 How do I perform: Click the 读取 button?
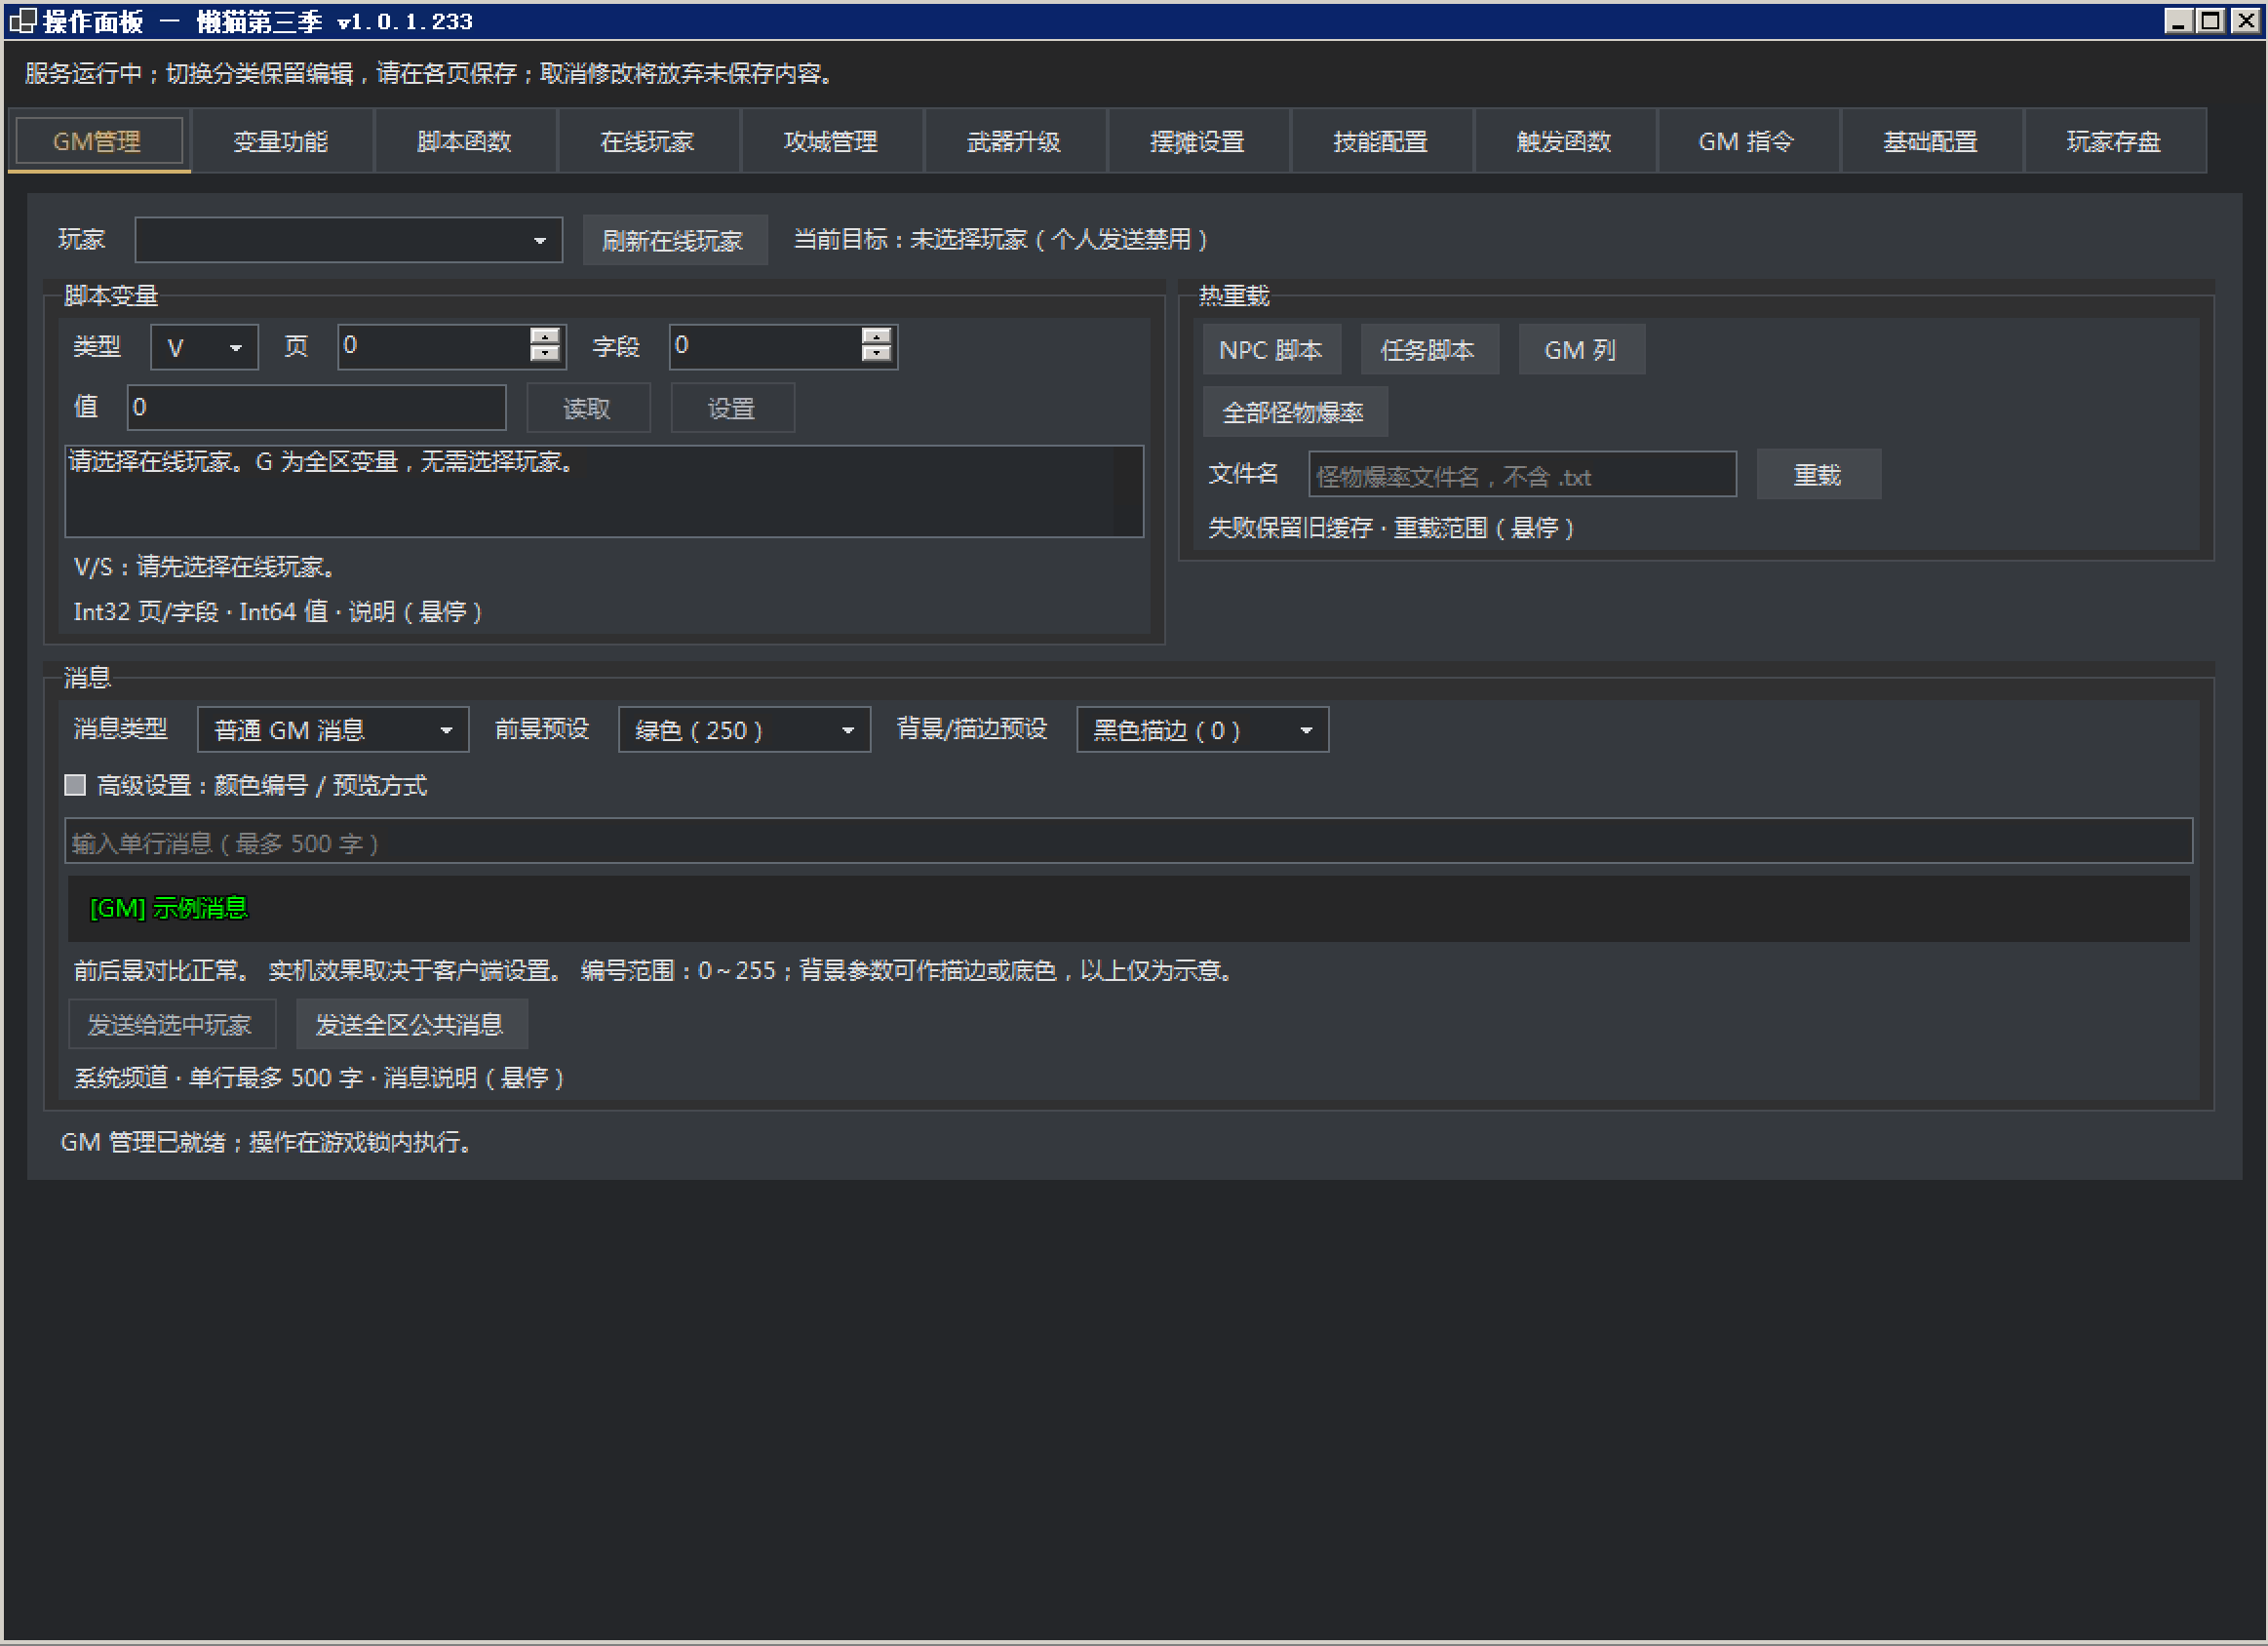click(x=589, y=408)
